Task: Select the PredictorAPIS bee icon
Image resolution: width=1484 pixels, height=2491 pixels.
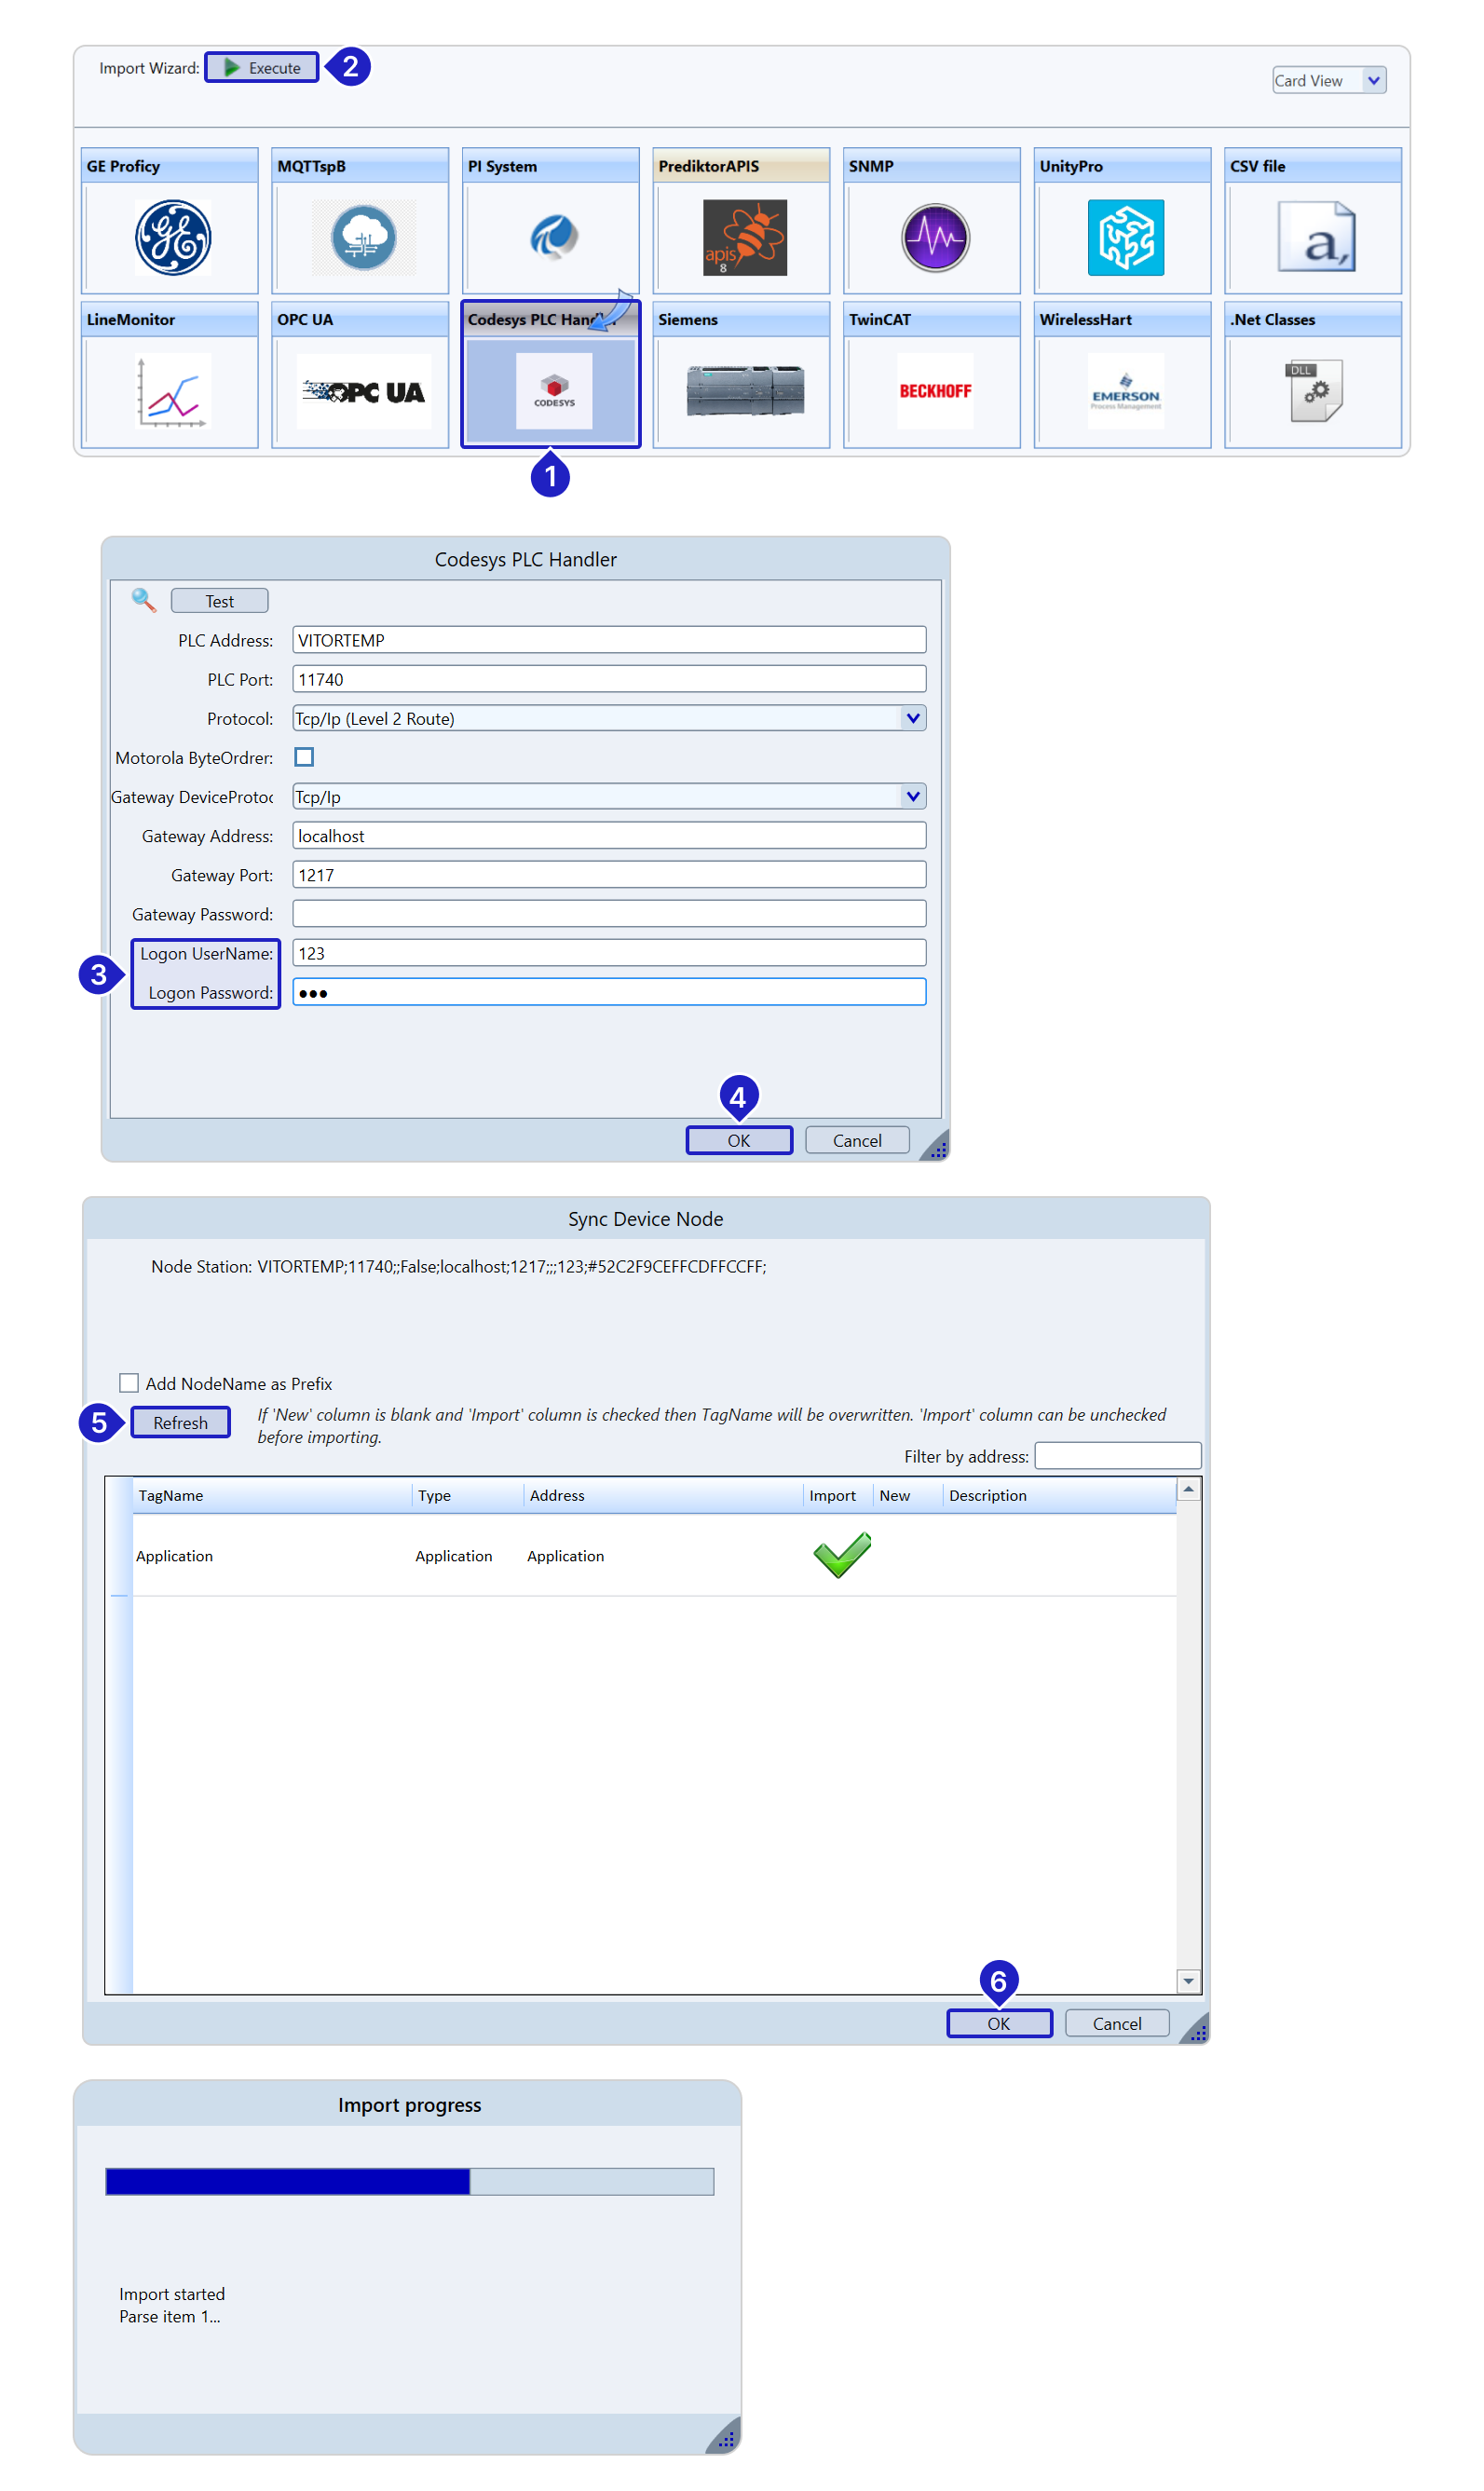Action: [744, 237]
